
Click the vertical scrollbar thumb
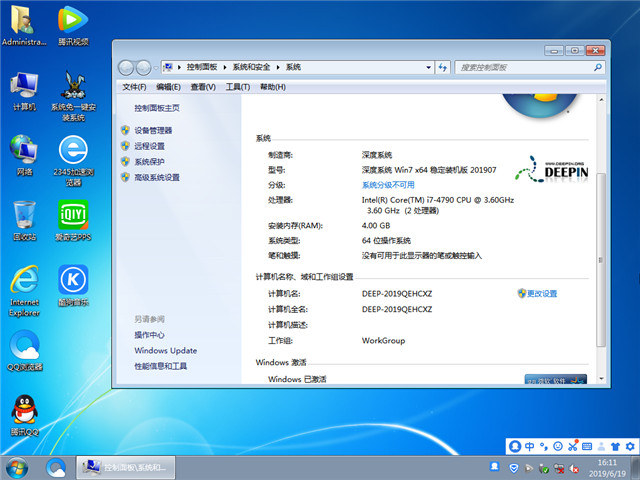click(x=601, y=260)
